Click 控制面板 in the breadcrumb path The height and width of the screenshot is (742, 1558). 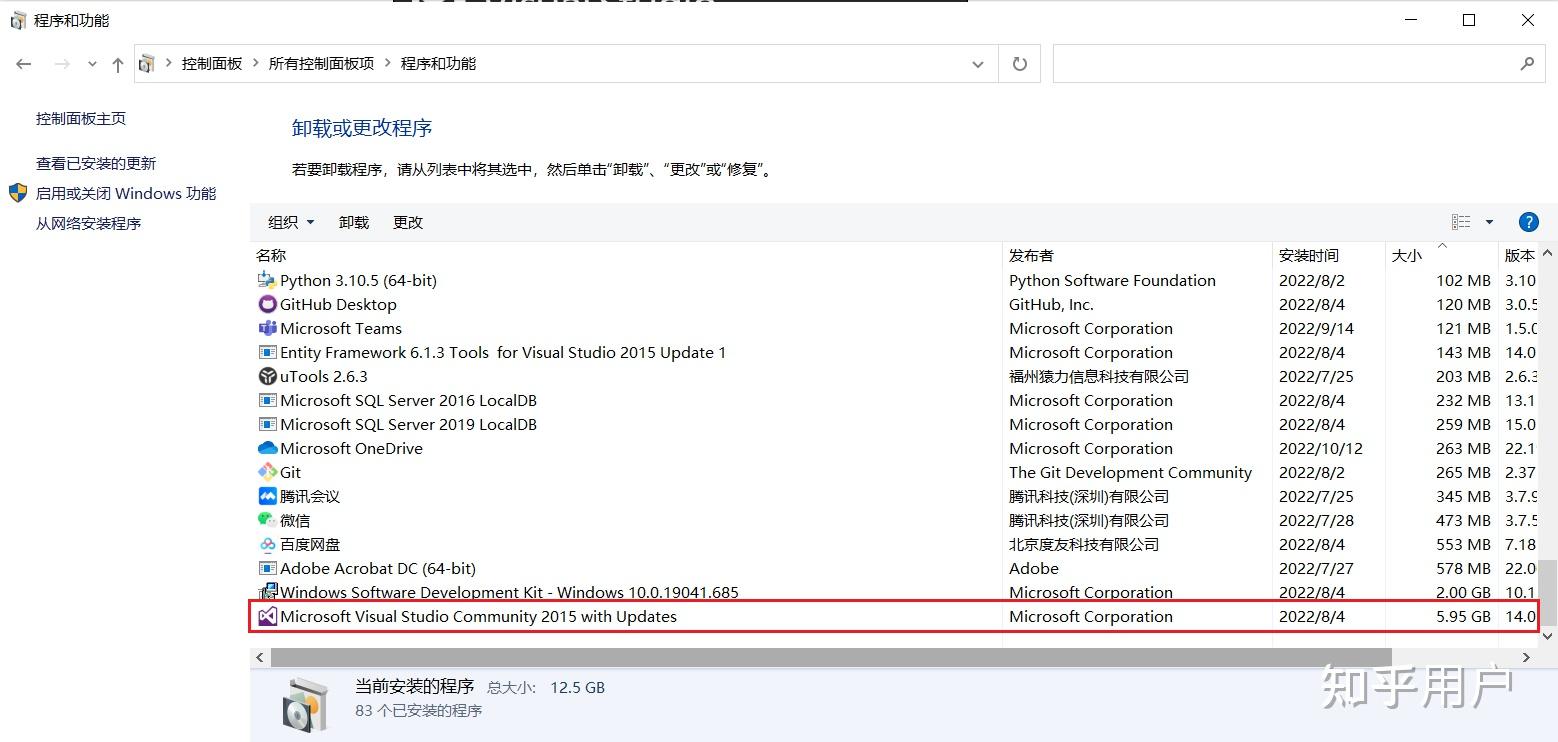(212, 64)
